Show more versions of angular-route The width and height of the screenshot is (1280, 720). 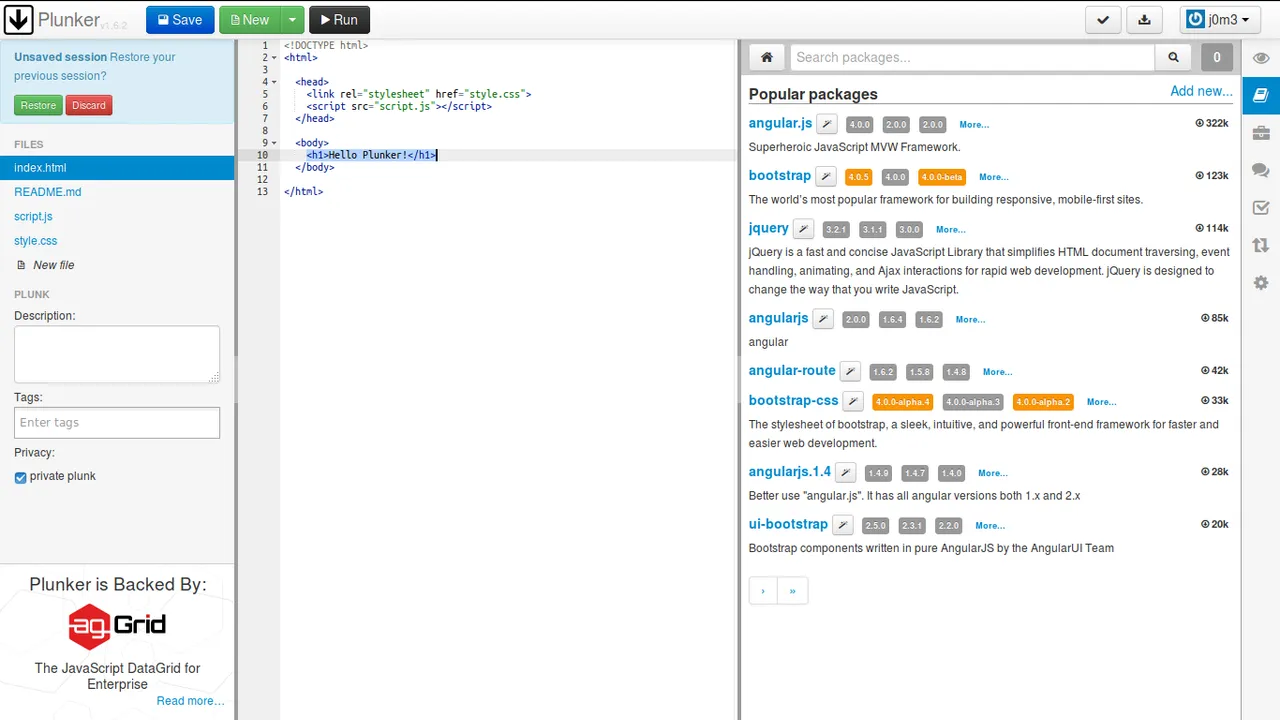click(x=997, y=372)
